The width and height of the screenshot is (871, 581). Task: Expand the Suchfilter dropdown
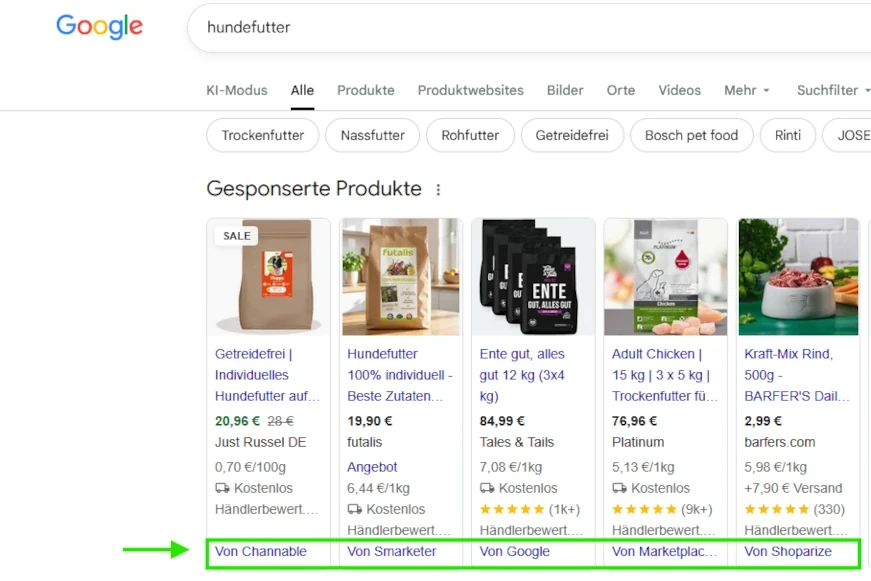coord(833,90)
